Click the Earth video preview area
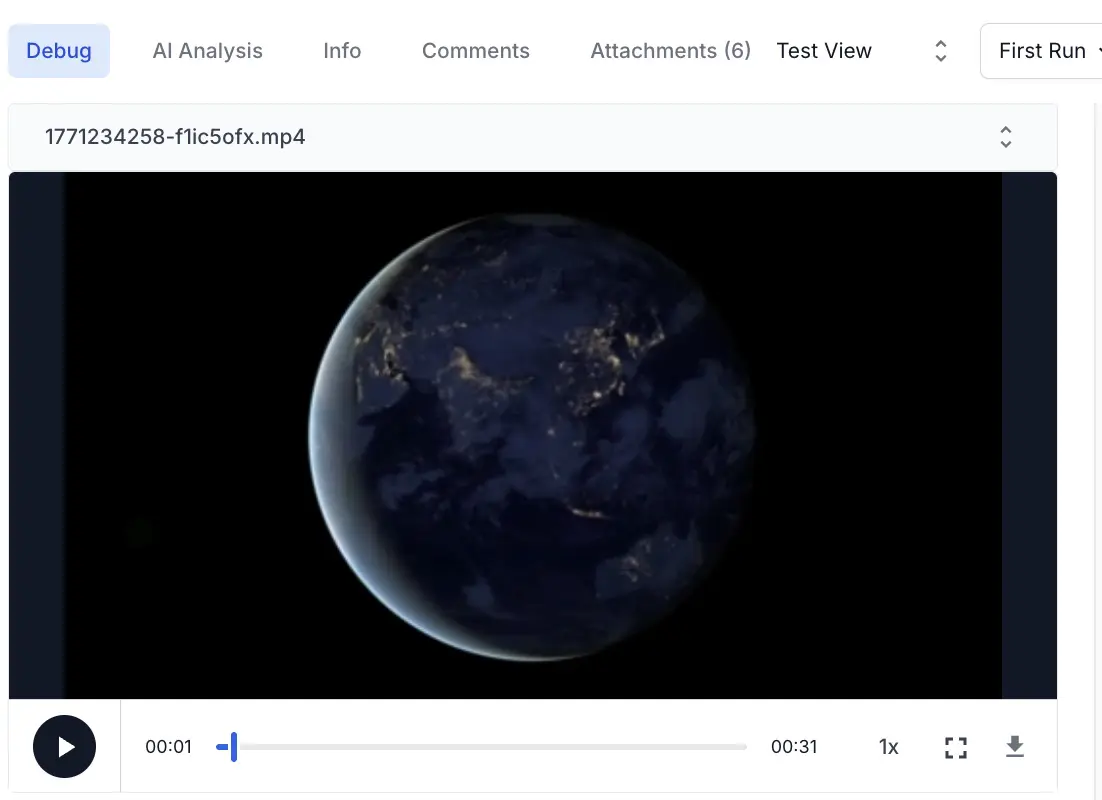This screenshot has width=1102, height=800. tap(532, 435)
